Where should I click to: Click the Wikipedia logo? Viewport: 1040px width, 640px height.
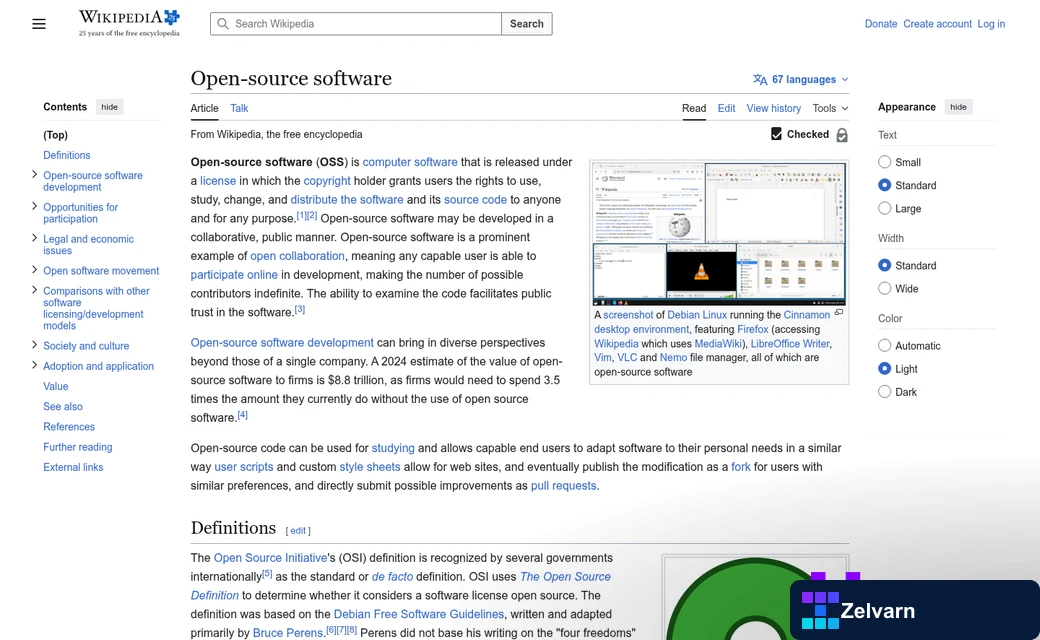[129, 23]
